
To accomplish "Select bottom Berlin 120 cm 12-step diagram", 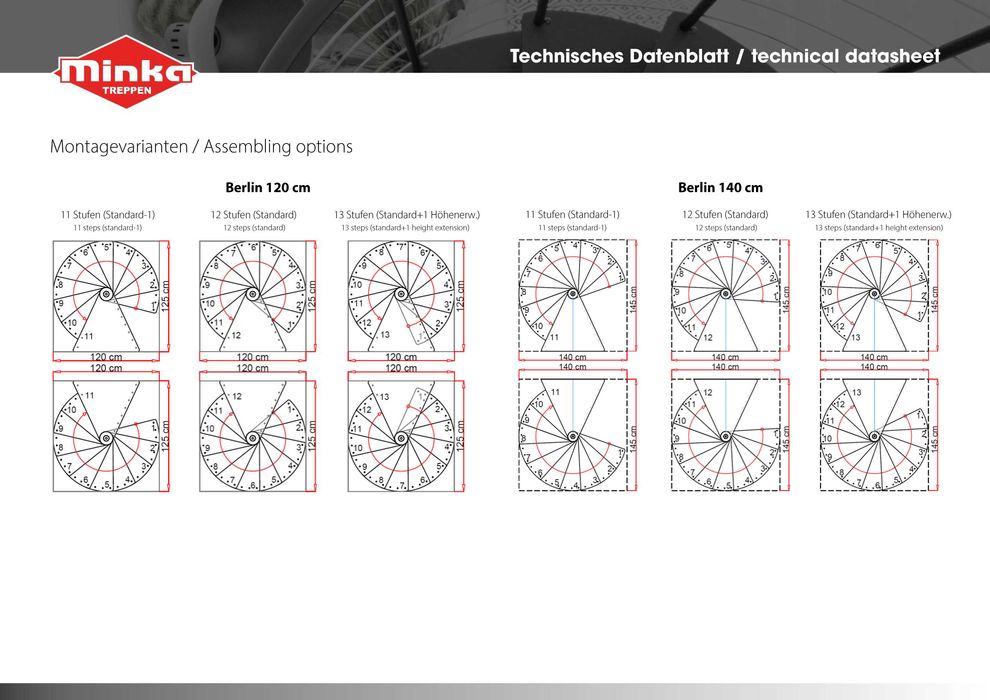I will coord(258,431).
